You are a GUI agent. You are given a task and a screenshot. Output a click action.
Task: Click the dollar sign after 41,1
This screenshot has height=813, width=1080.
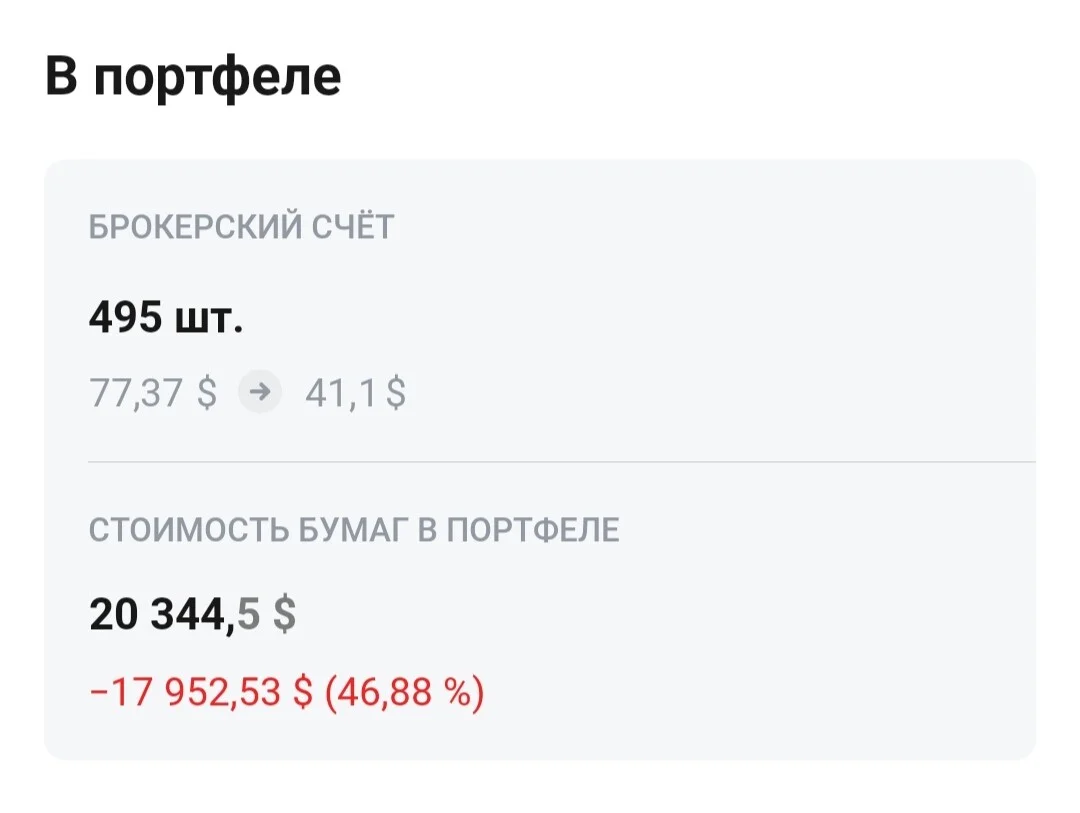tap(396, 393)
